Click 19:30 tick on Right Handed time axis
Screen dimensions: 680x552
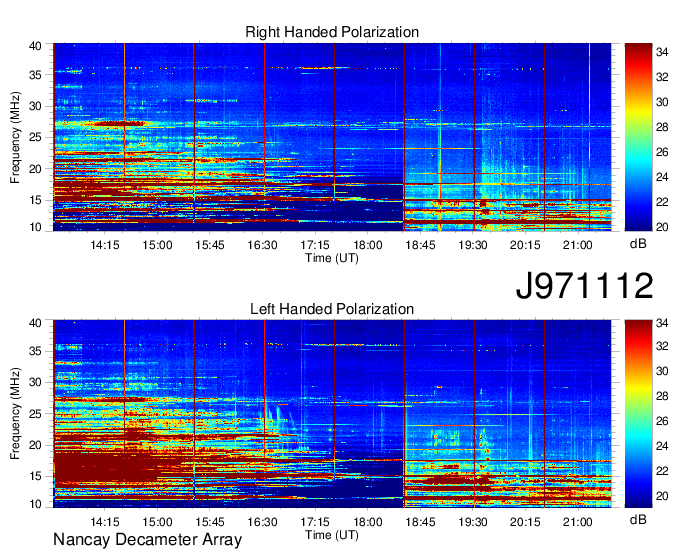[473, 245]
